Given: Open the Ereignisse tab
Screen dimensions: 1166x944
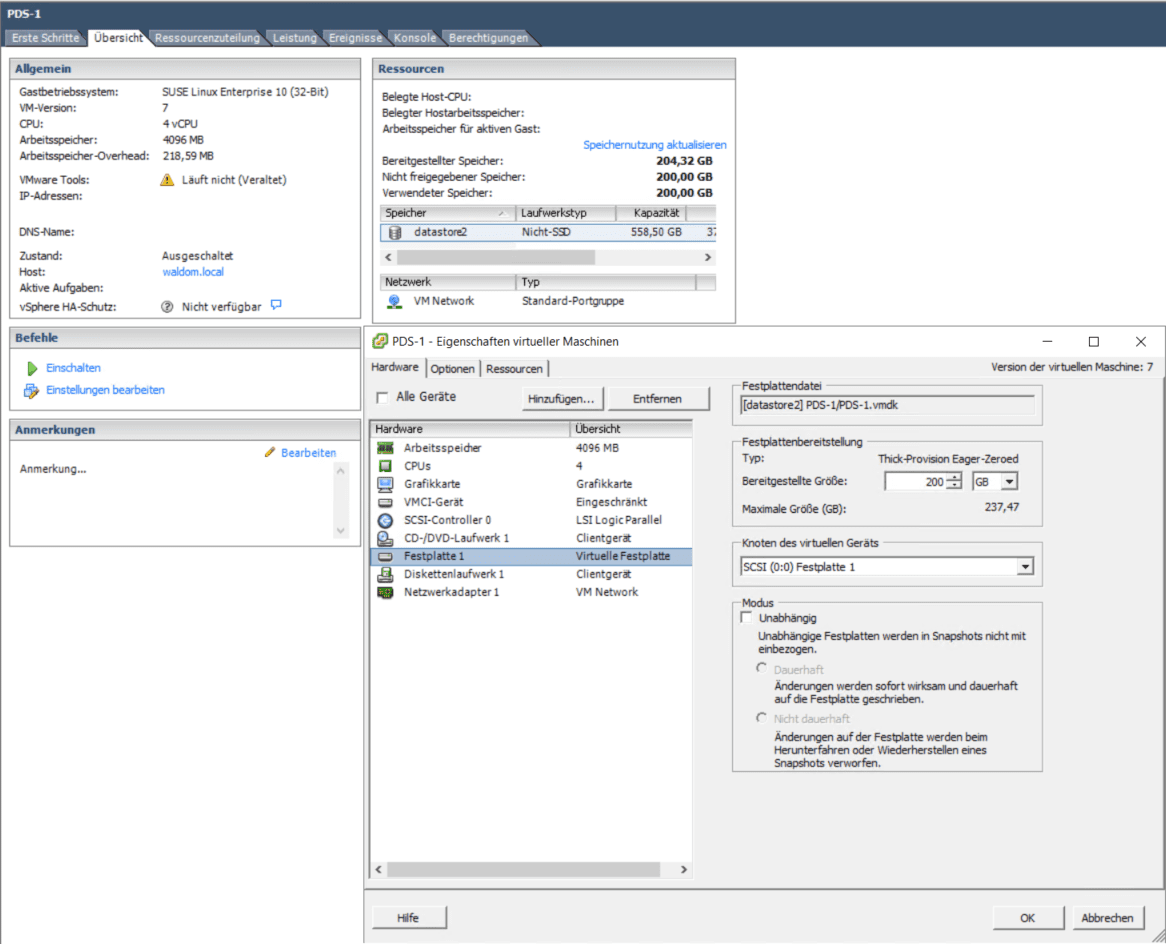Looking at the screenshot, I should (355, 38).
